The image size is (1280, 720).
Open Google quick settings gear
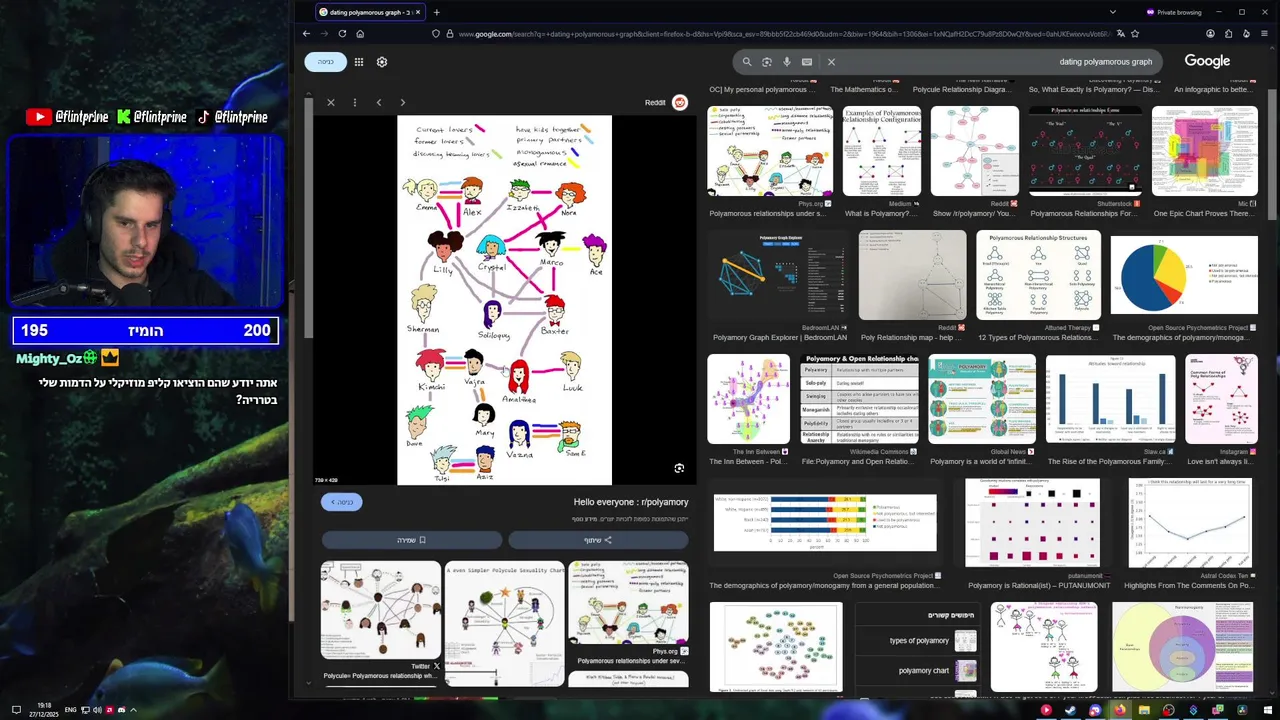pyautogui.click(x=382, y=62)
